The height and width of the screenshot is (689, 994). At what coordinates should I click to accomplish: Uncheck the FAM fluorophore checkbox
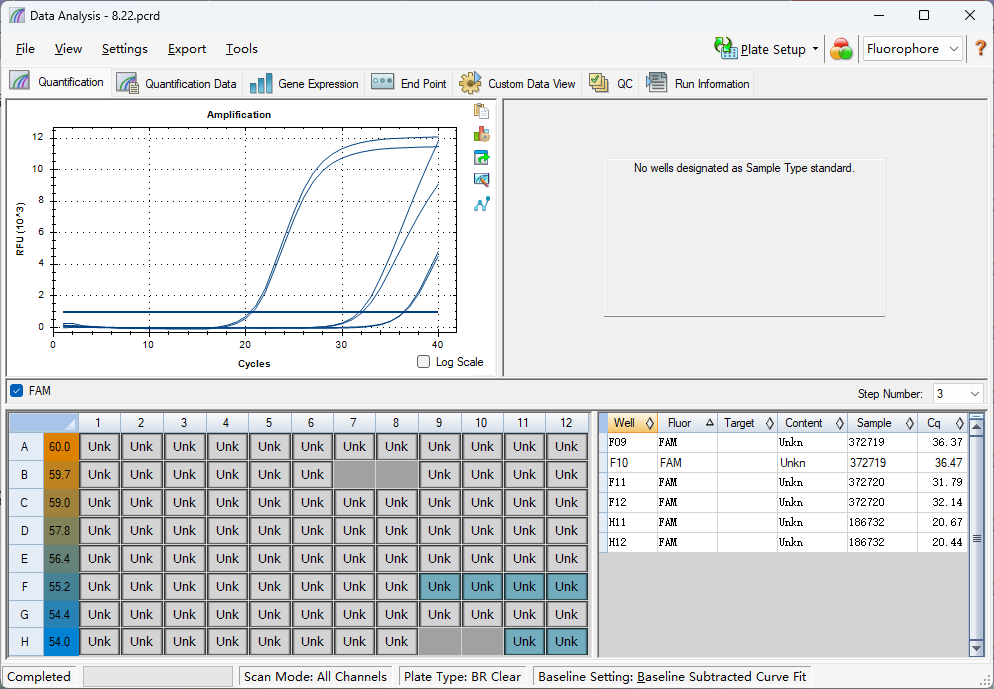tap(16, 390)
